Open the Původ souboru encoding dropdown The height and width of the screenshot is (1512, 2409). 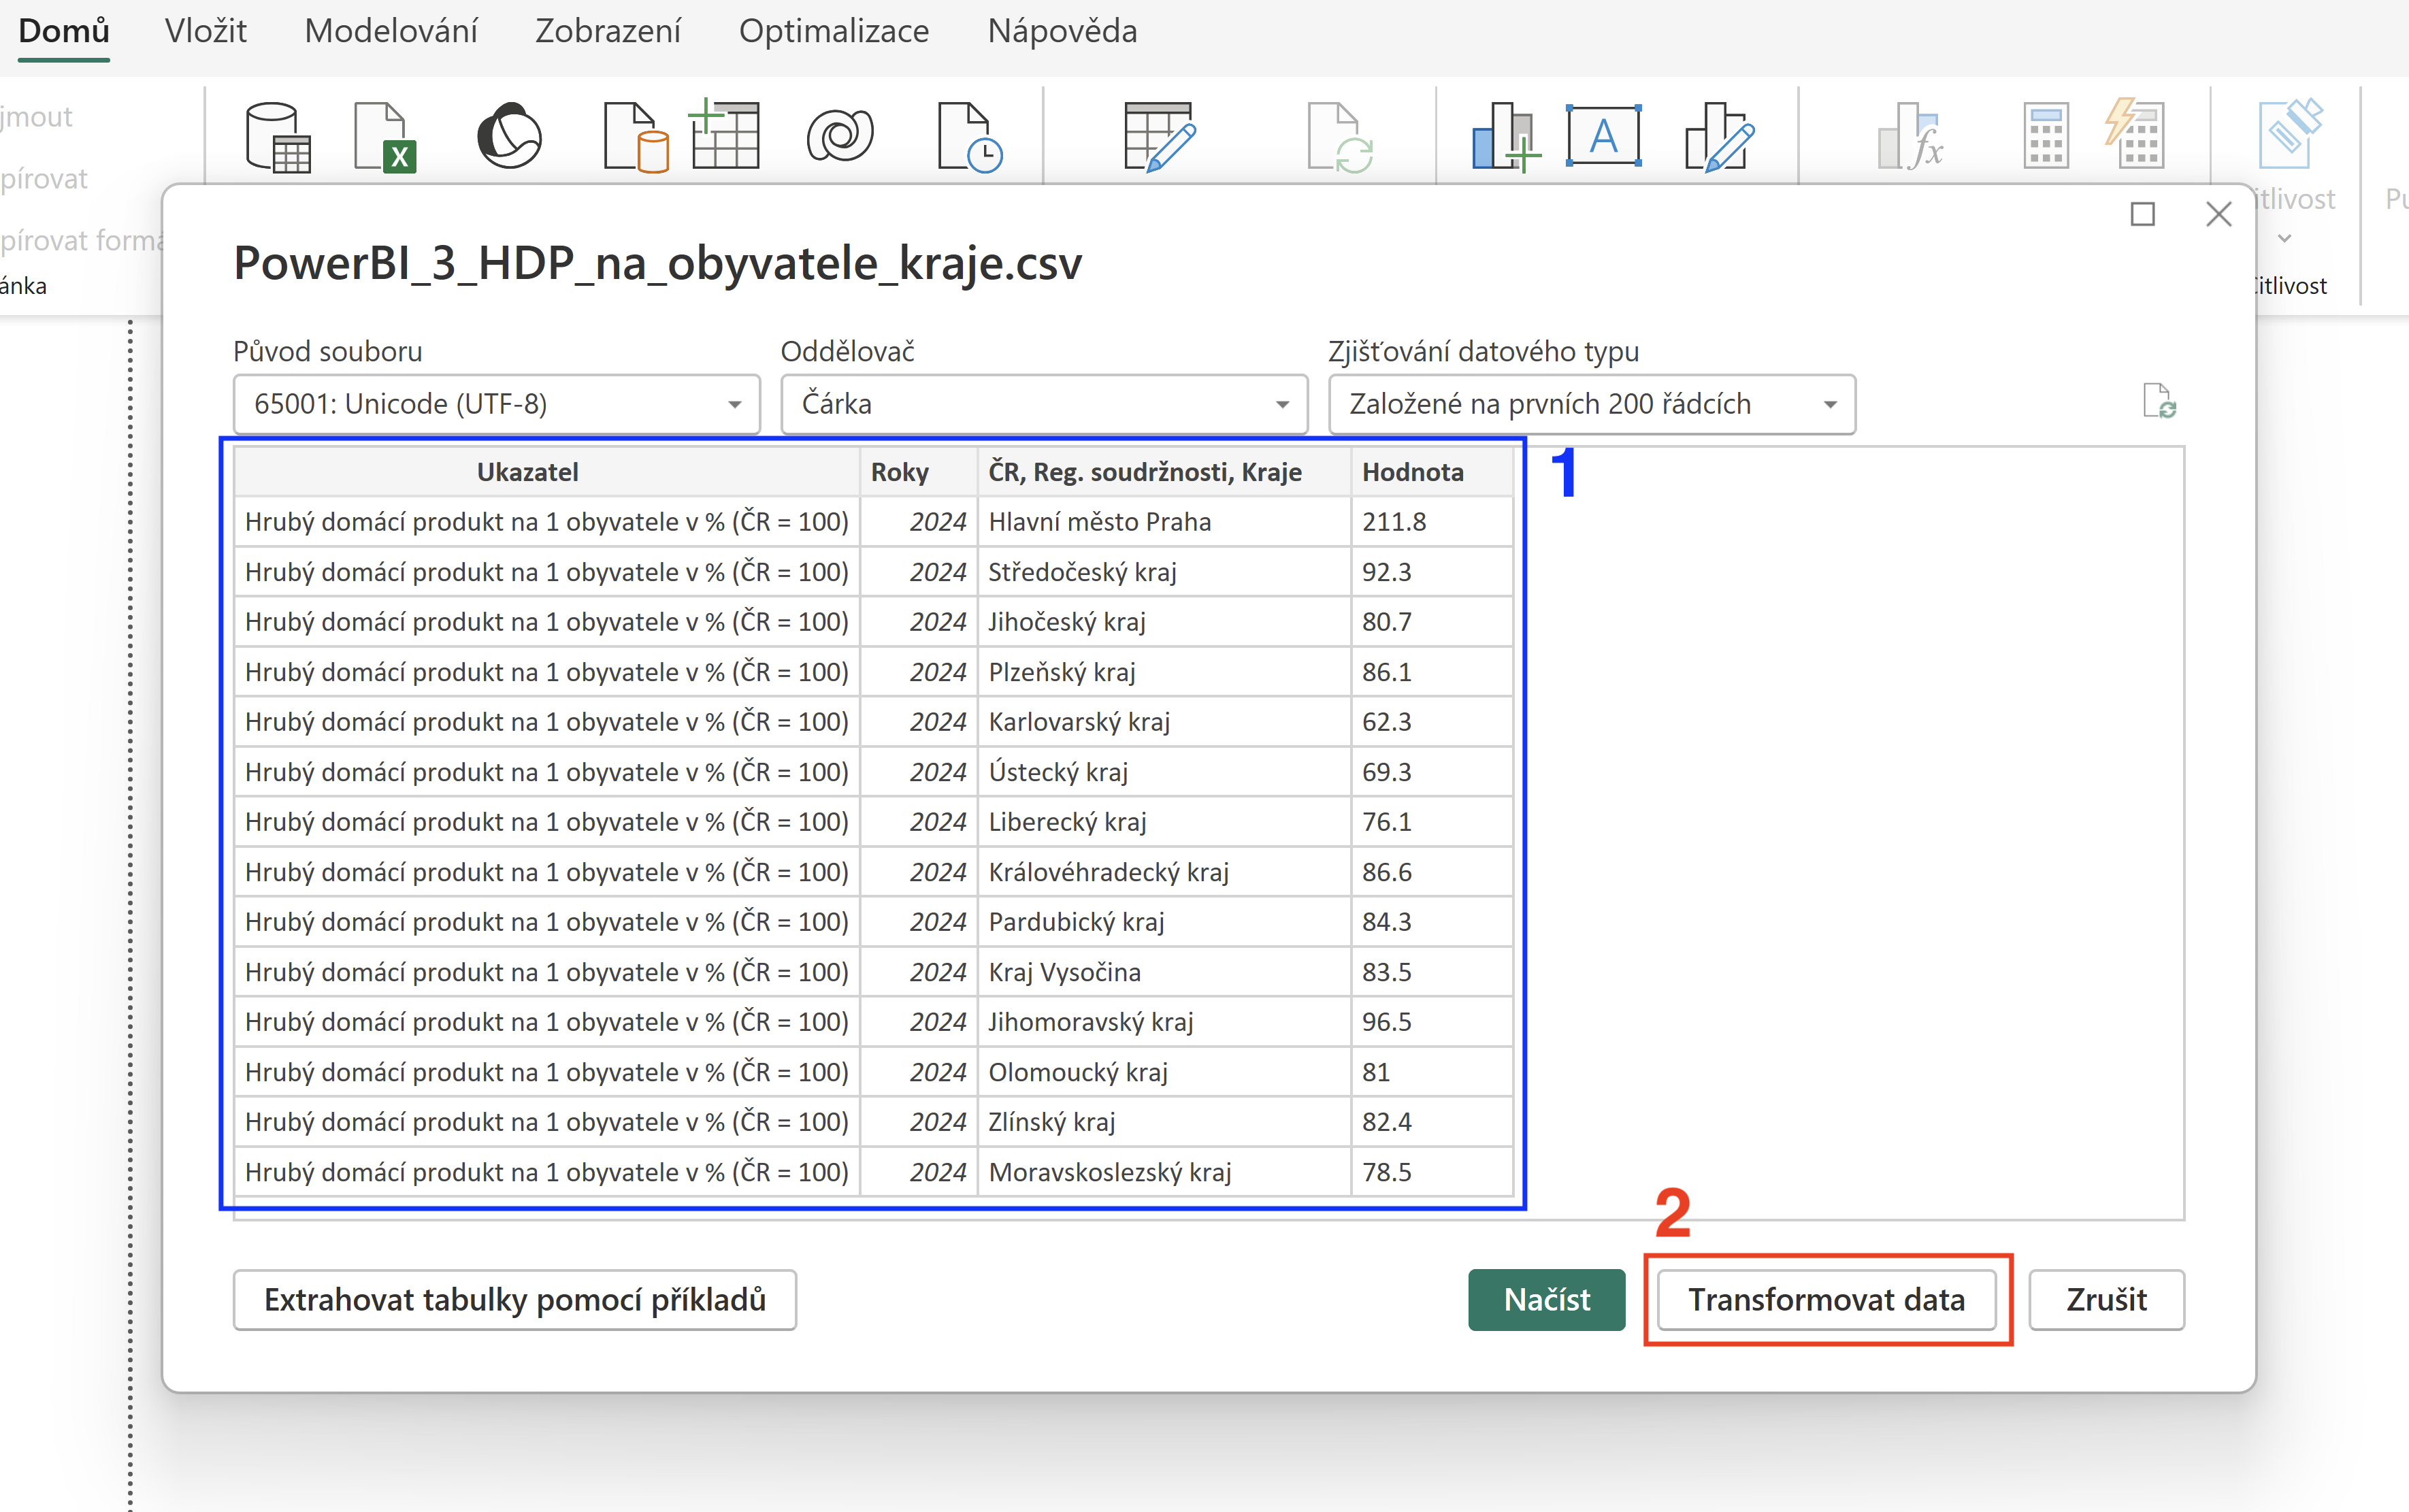[496, 404]
